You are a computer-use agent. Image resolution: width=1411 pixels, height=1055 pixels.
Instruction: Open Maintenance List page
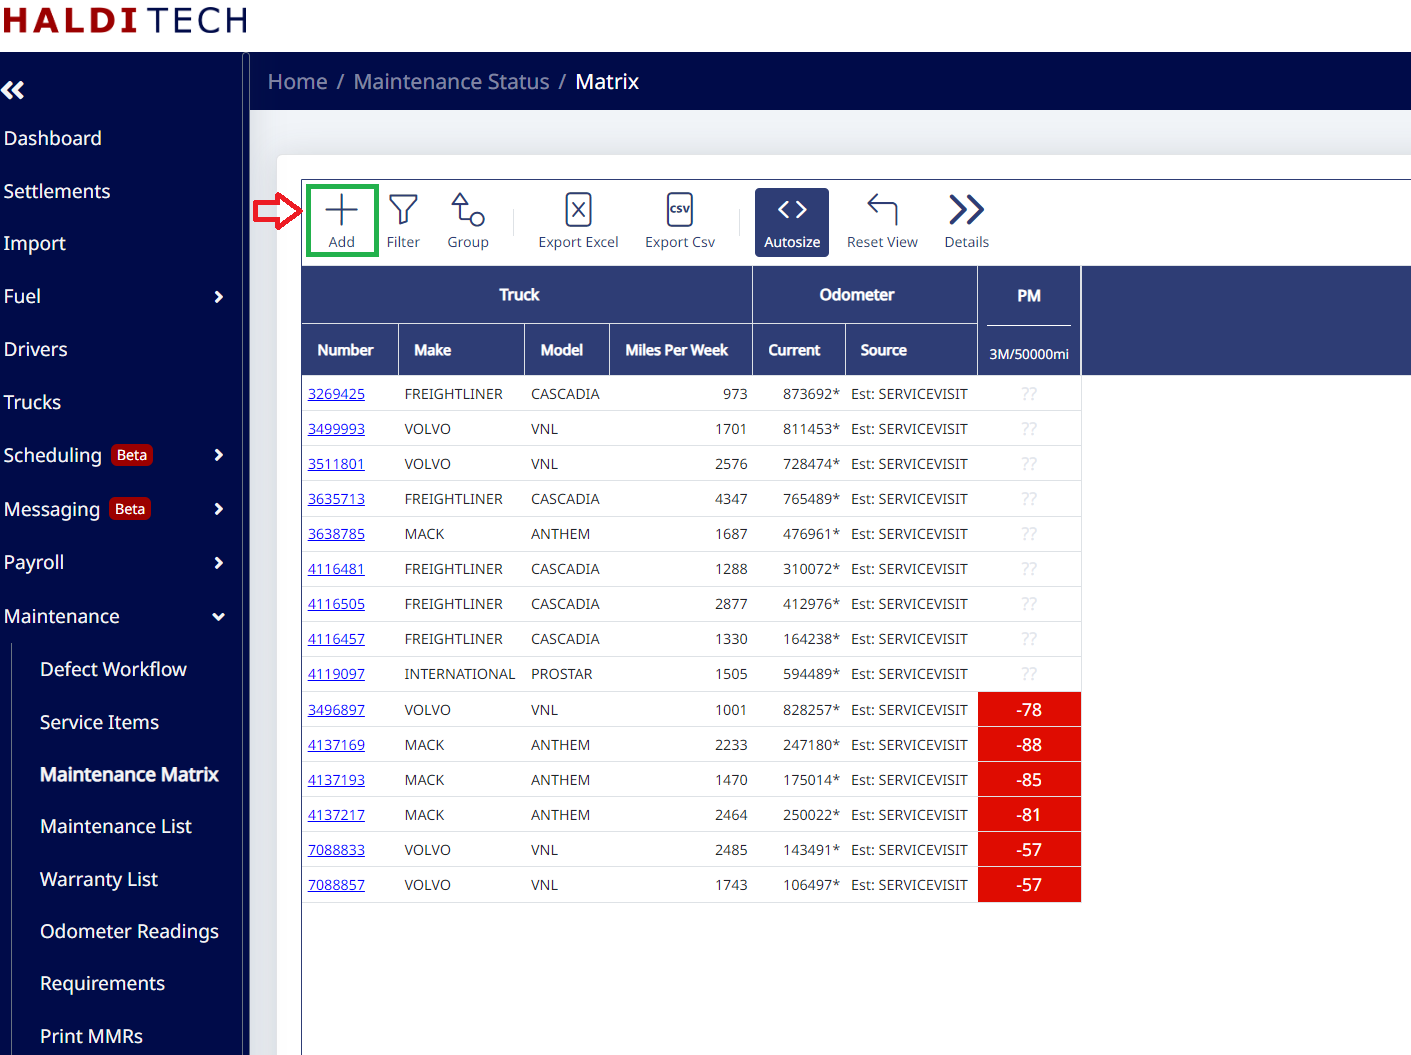click(x=116, y=826)
